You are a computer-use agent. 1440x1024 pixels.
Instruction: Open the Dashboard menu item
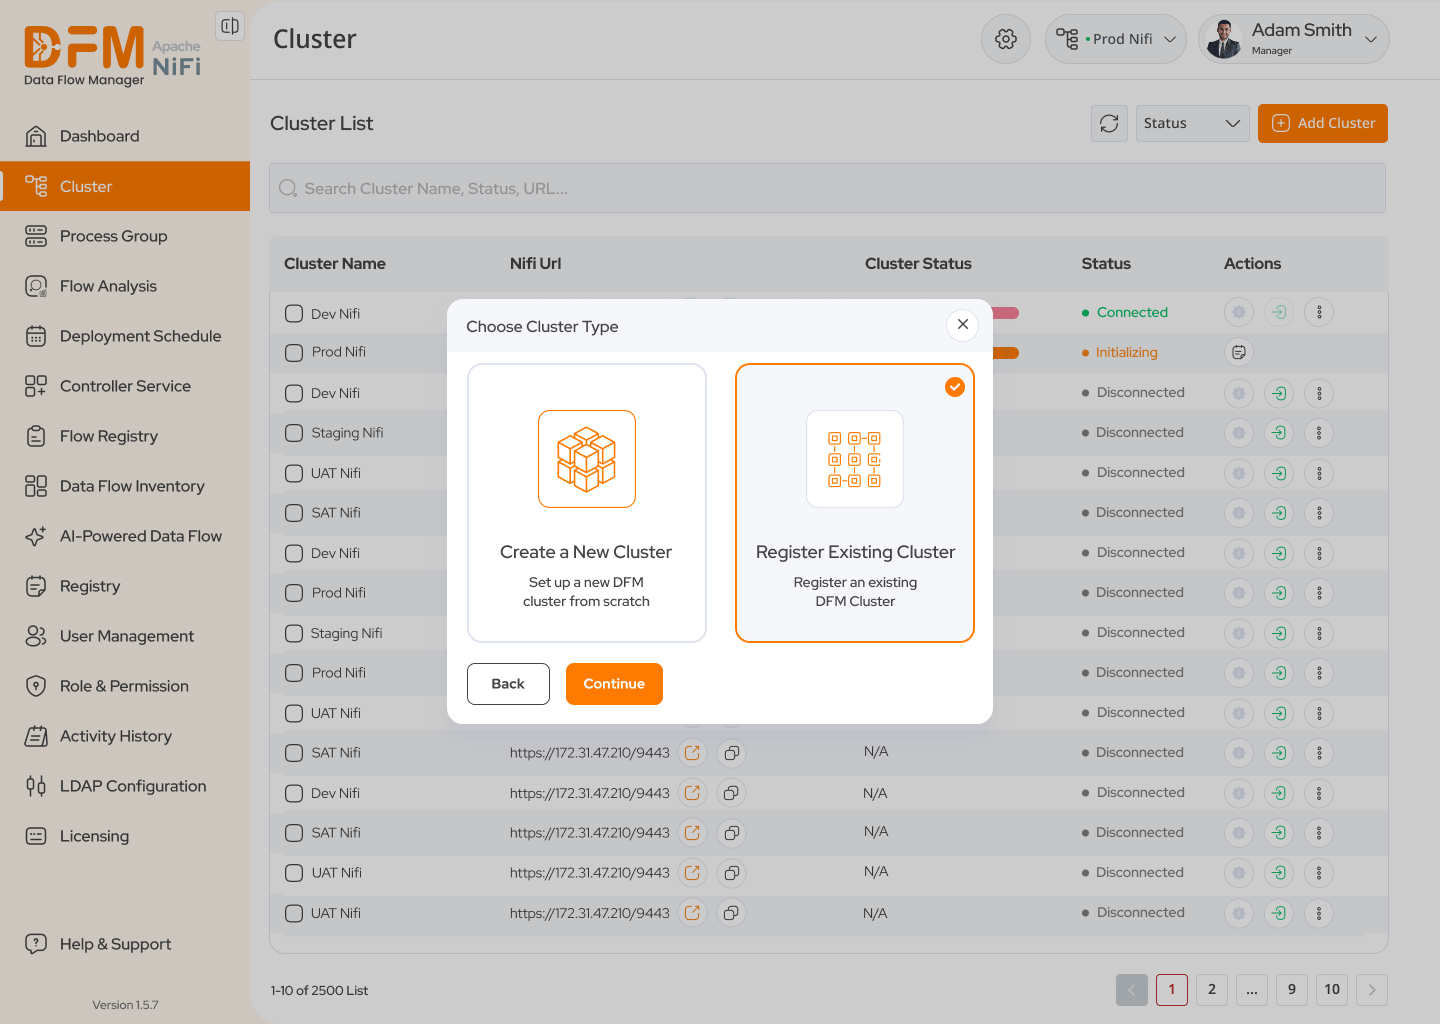coord(125,136)
